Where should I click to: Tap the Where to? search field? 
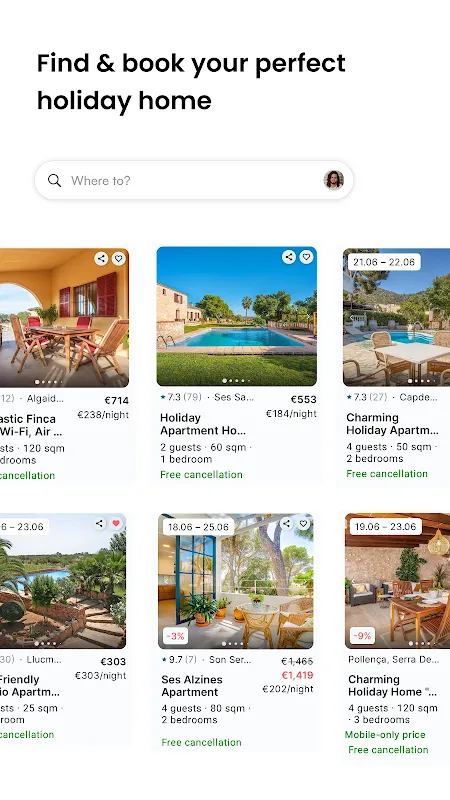tap(194, 180)
